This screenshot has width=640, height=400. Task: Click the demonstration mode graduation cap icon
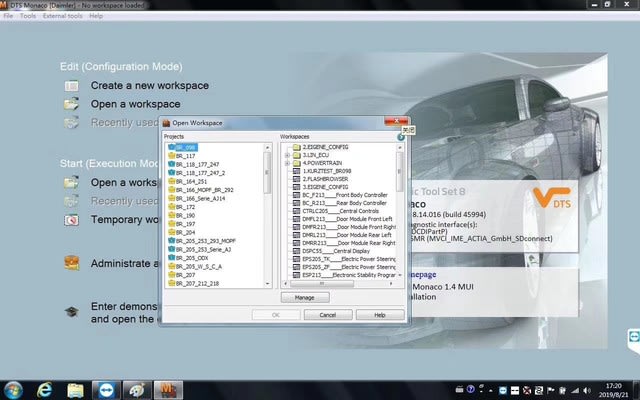coord(72,312)
